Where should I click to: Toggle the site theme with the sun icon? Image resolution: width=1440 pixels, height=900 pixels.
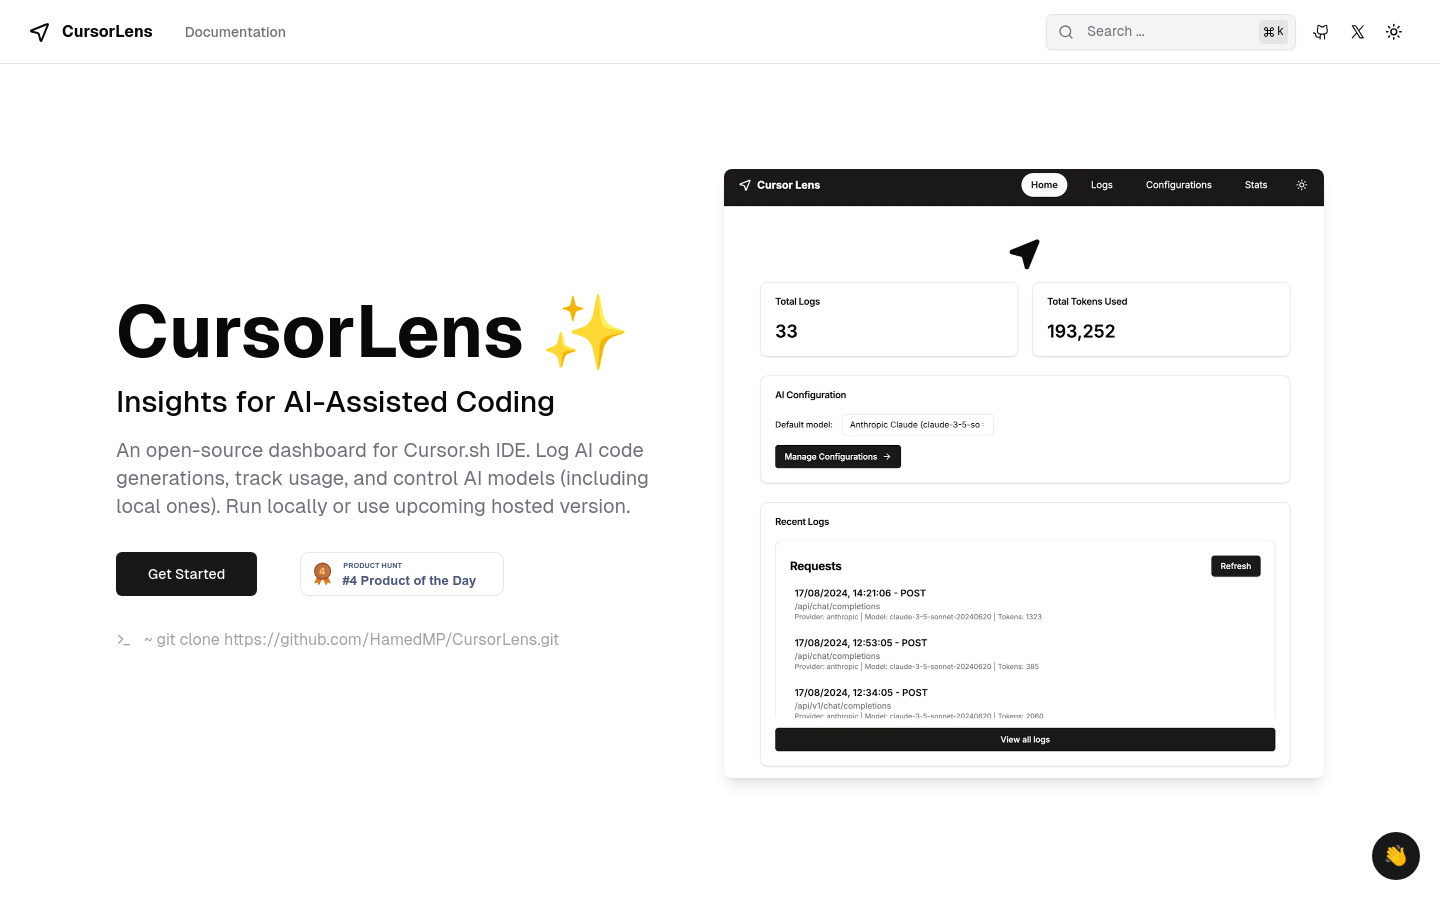tap(1393, 31)
